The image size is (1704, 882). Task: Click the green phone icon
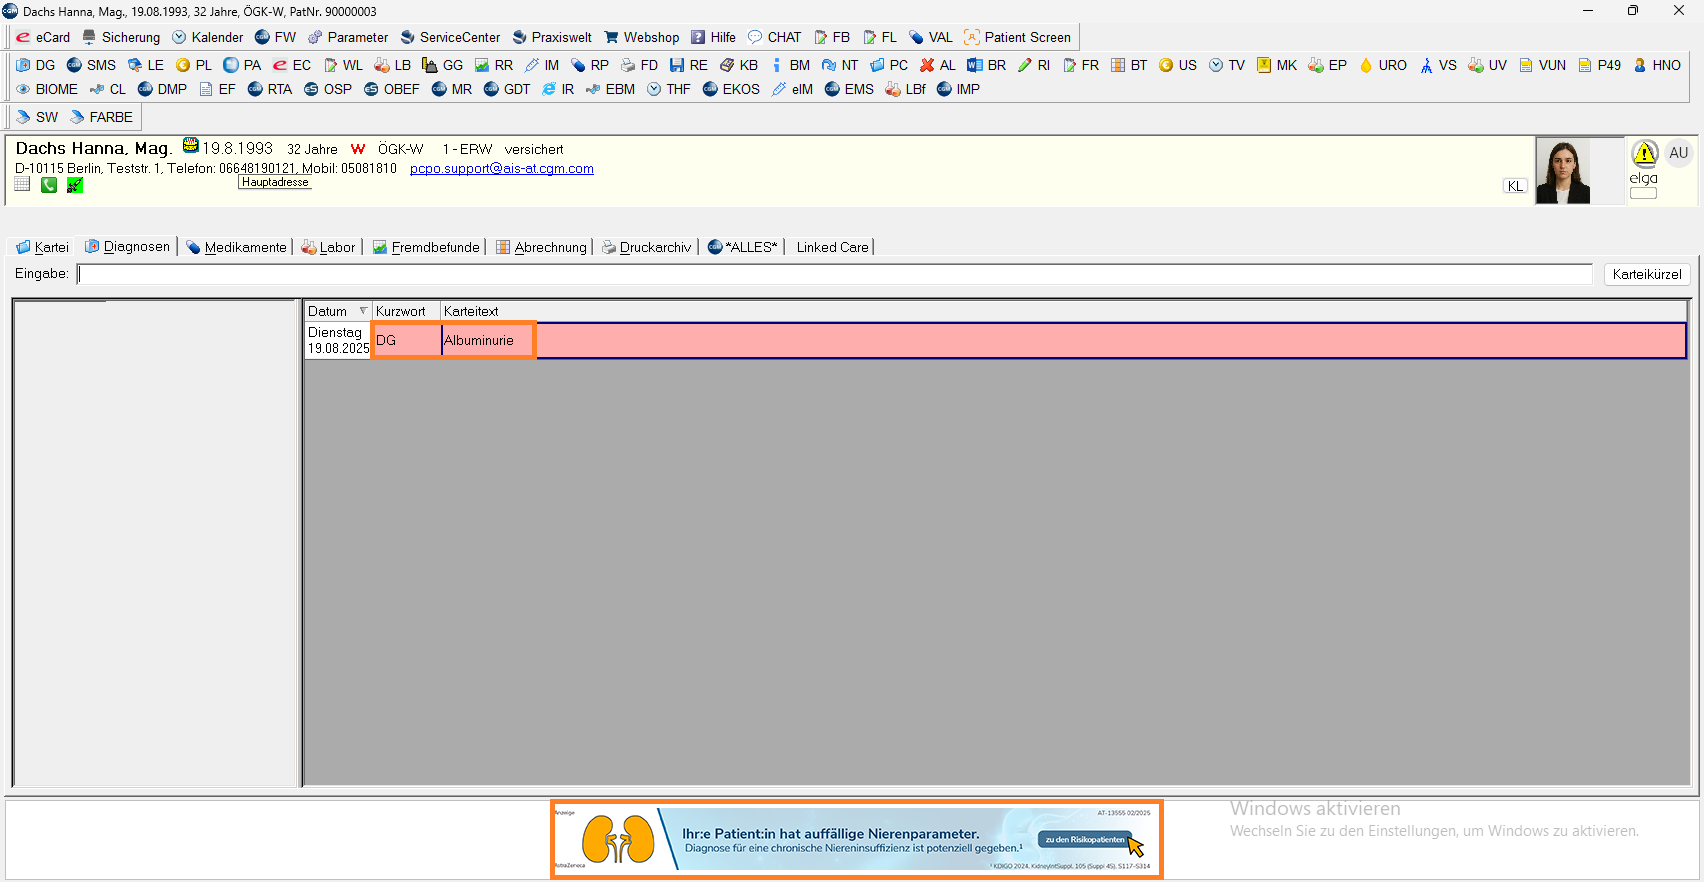49,185
